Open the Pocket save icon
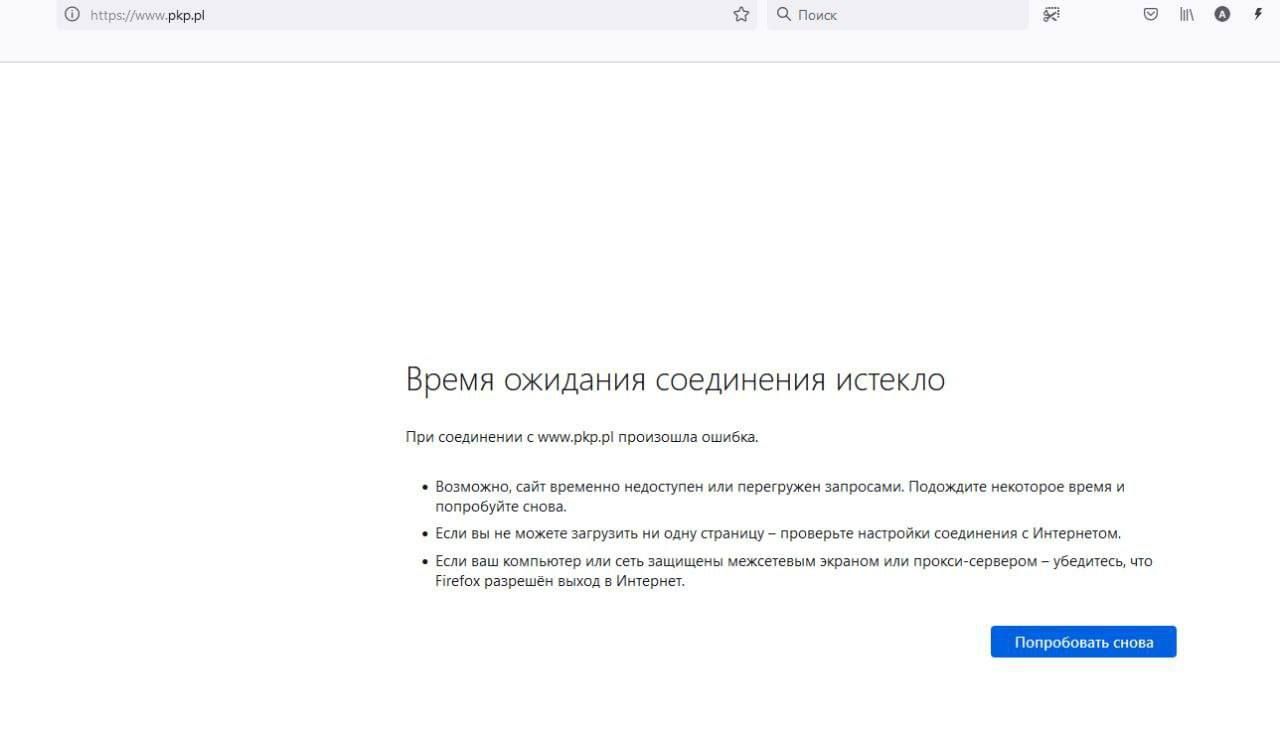Viewport: 1280px width, 736px height. click(1151, 14)
